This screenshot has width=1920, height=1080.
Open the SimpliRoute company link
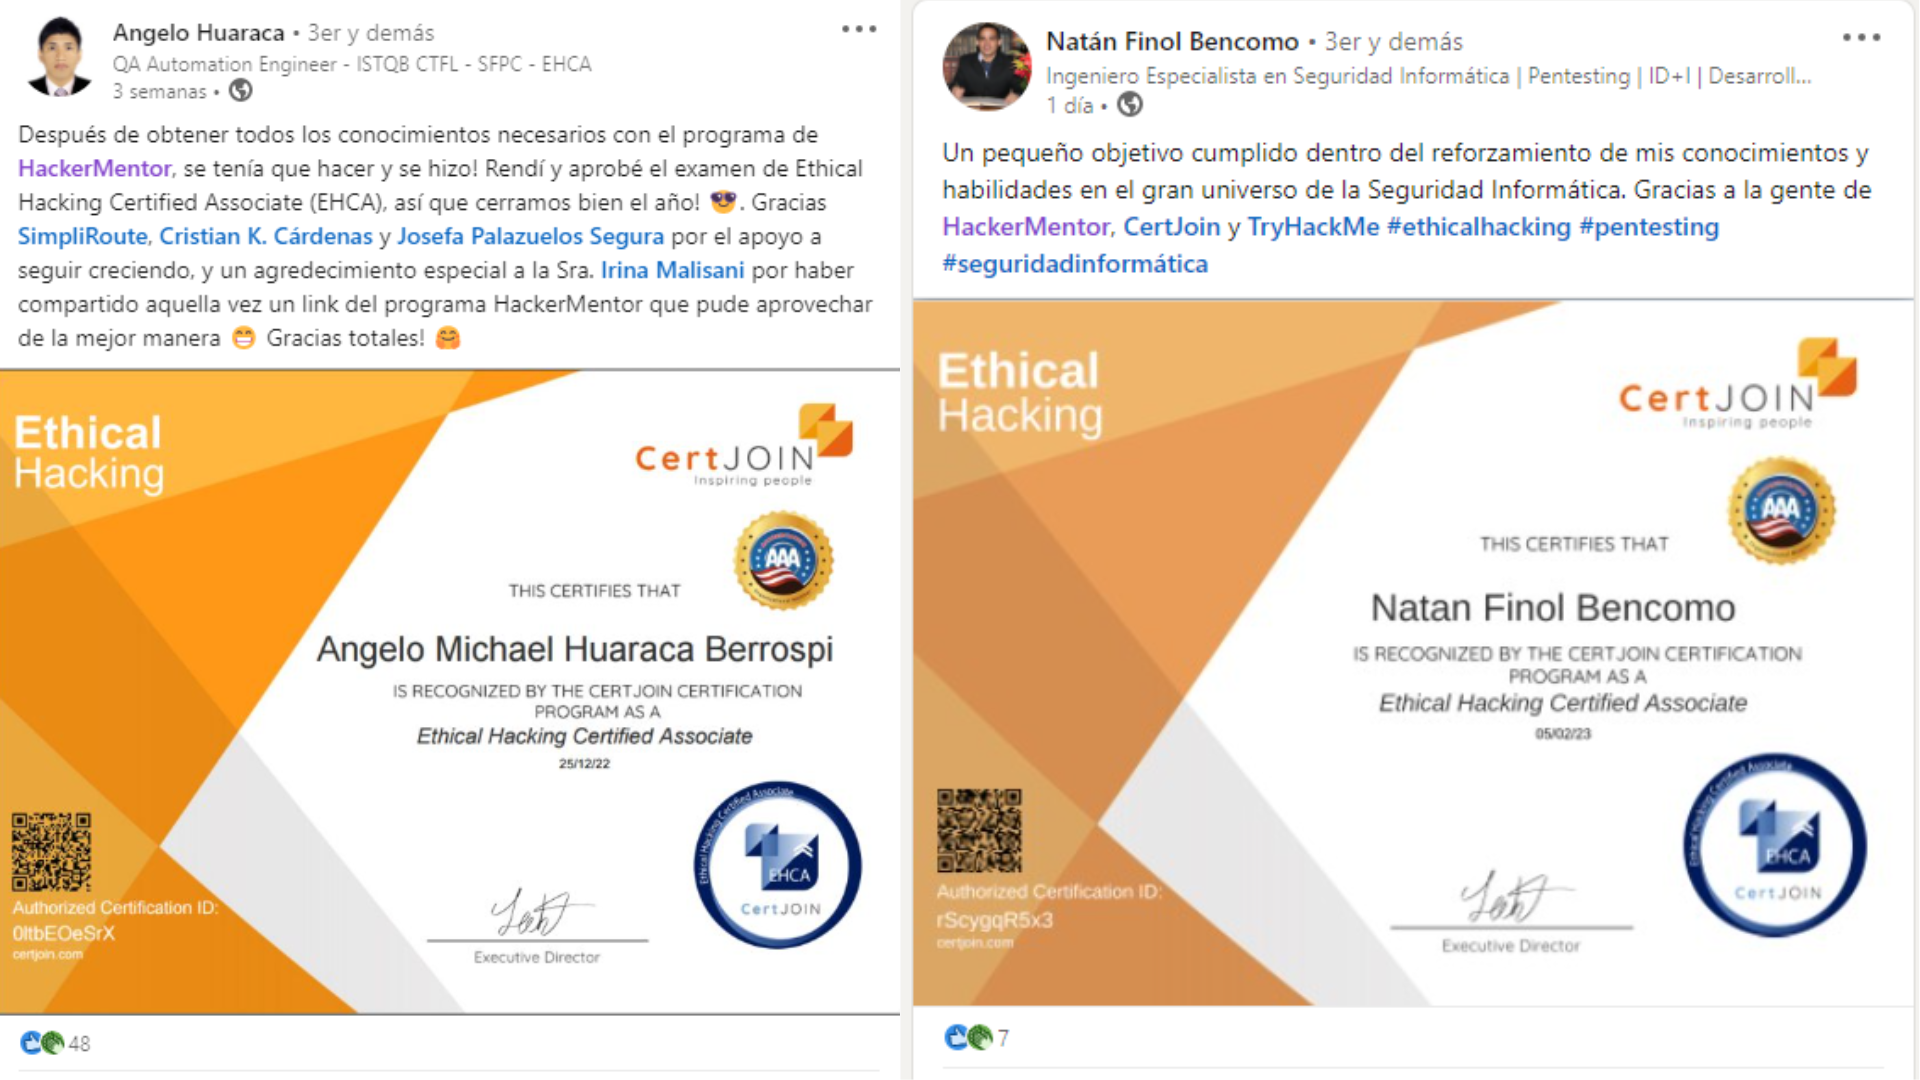[83, 236]
